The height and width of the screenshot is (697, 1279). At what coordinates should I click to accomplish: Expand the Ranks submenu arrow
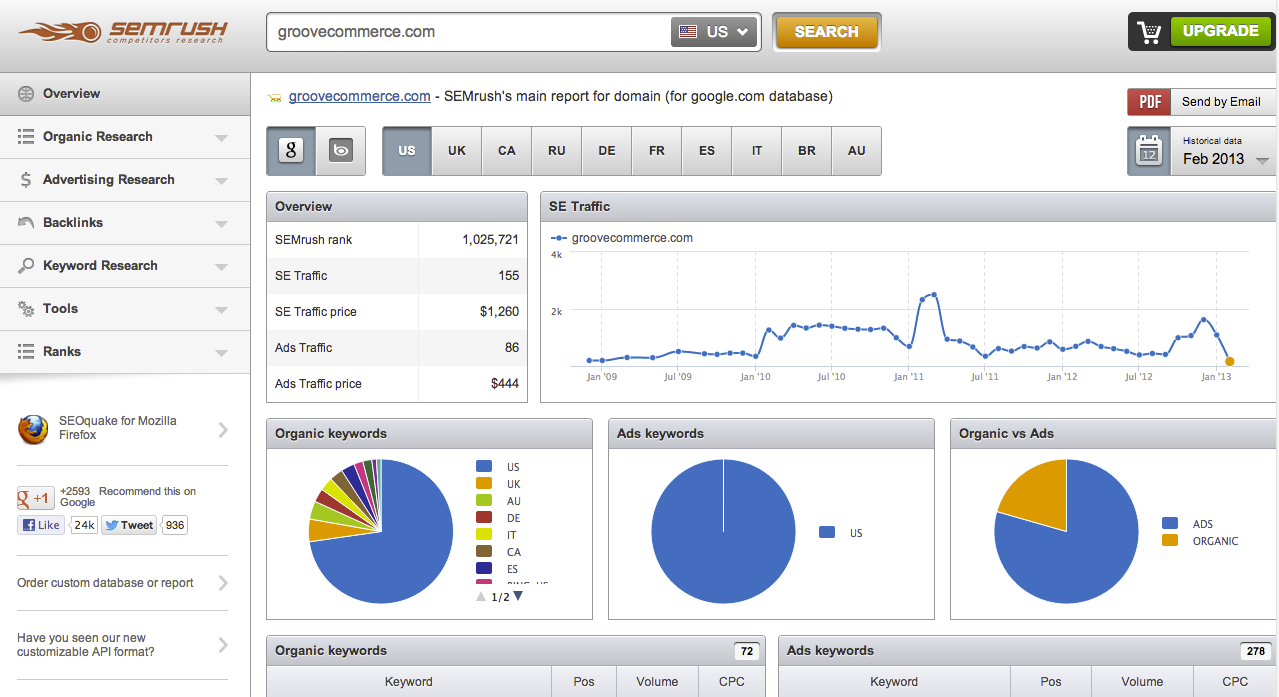pos(222,353)
